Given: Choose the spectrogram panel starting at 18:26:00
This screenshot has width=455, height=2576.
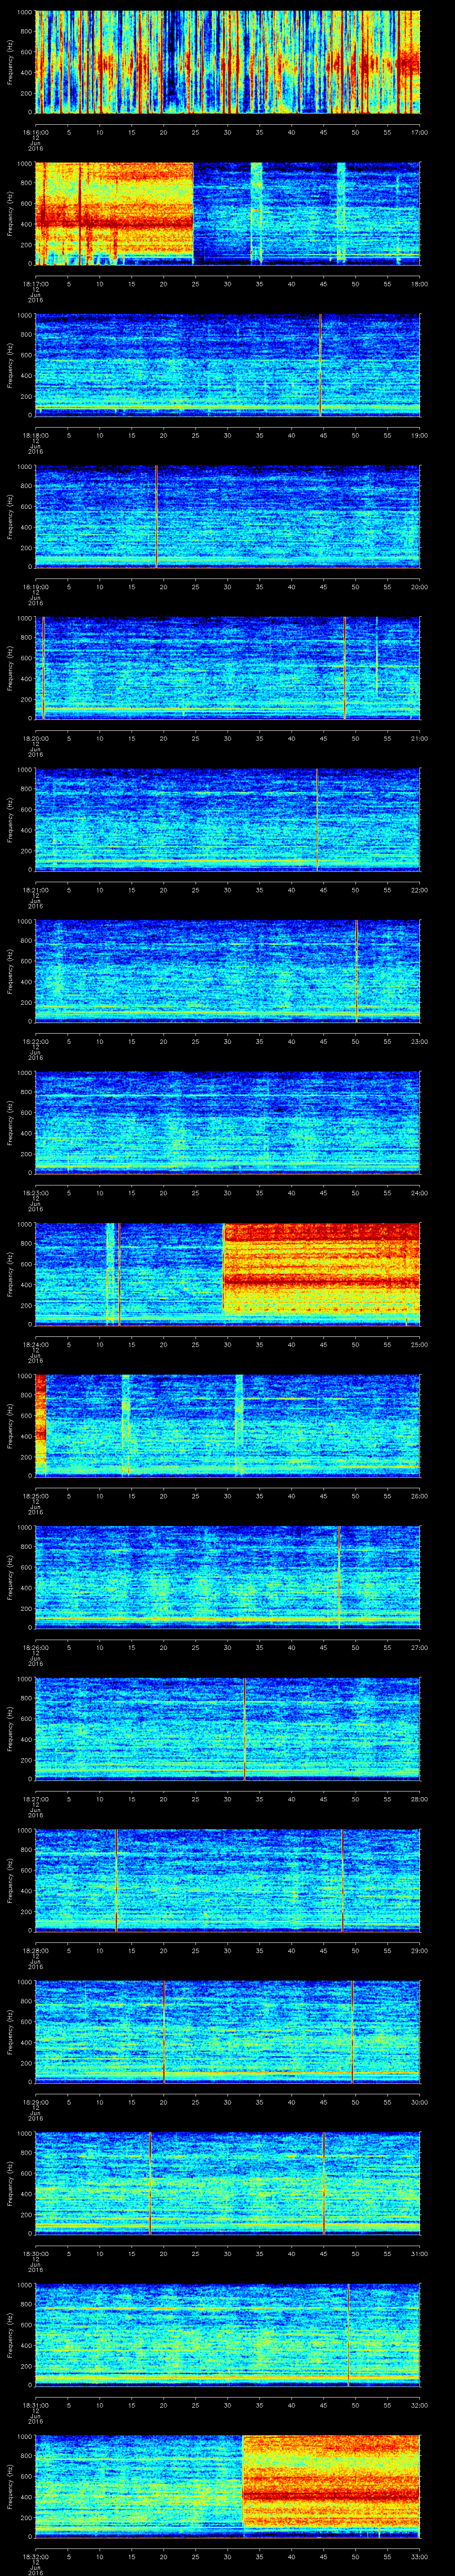Looking at the screenshot, I should pos(228,1577).
